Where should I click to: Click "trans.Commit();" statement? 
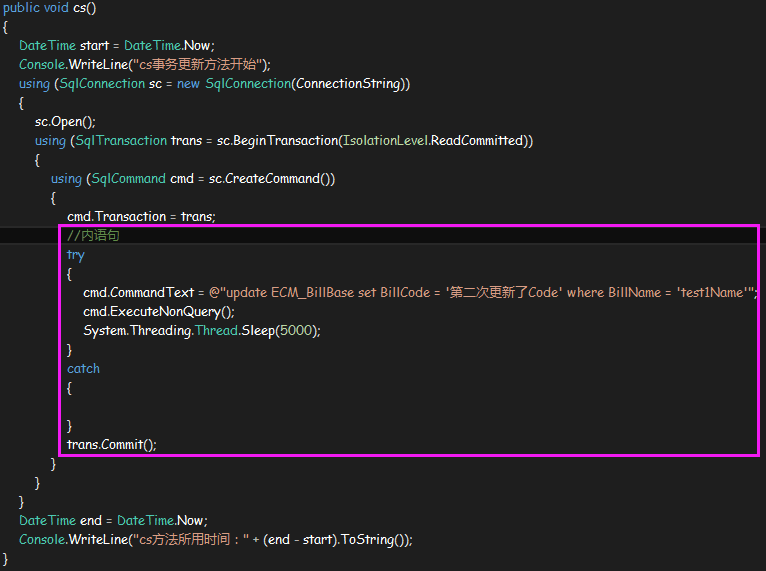click(112, 444)
